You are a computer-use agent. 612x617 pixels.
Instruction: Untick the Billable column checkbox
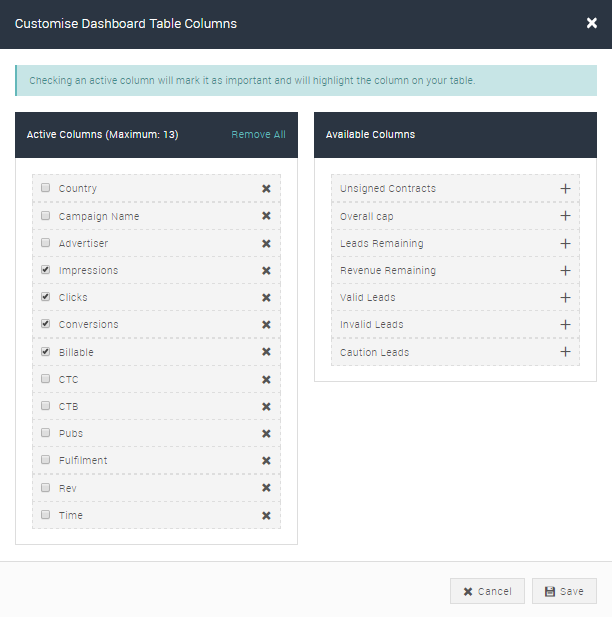coord(46,352)
